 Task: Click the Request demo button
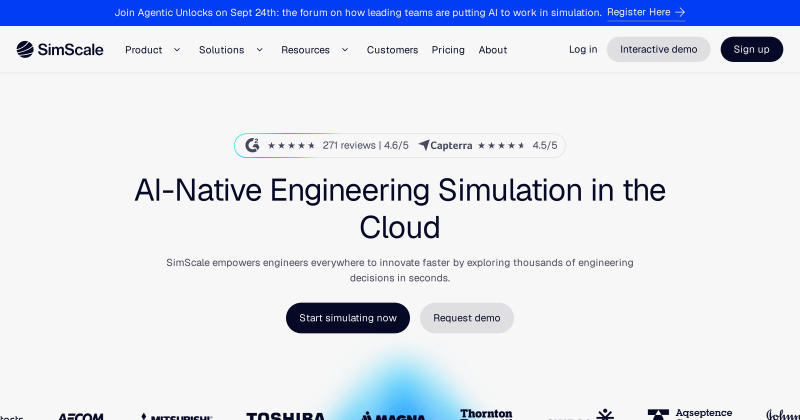coord(467,318)
